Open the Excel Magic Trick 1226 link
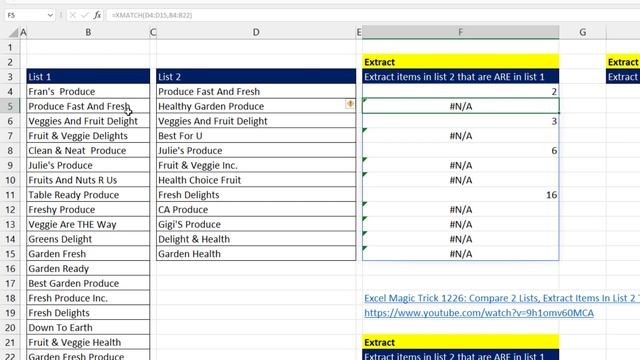The height and width of the screenshot is (360, 640). point(502,298)
